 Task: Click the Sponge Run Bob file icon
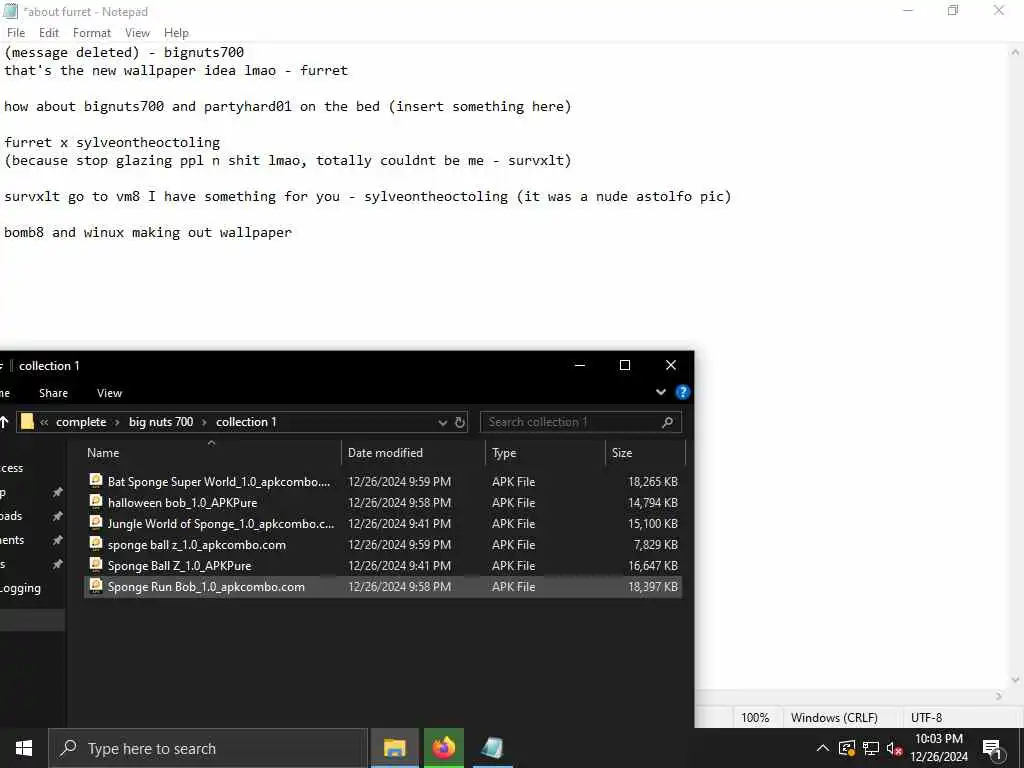[x=96, y=585]
